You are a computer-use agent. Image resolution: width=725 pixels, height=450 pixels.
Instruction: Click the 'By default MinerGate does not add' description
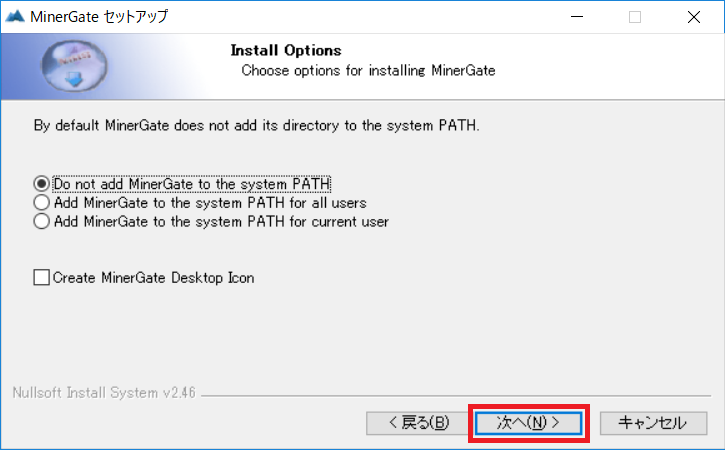click(x=257, y=125)
